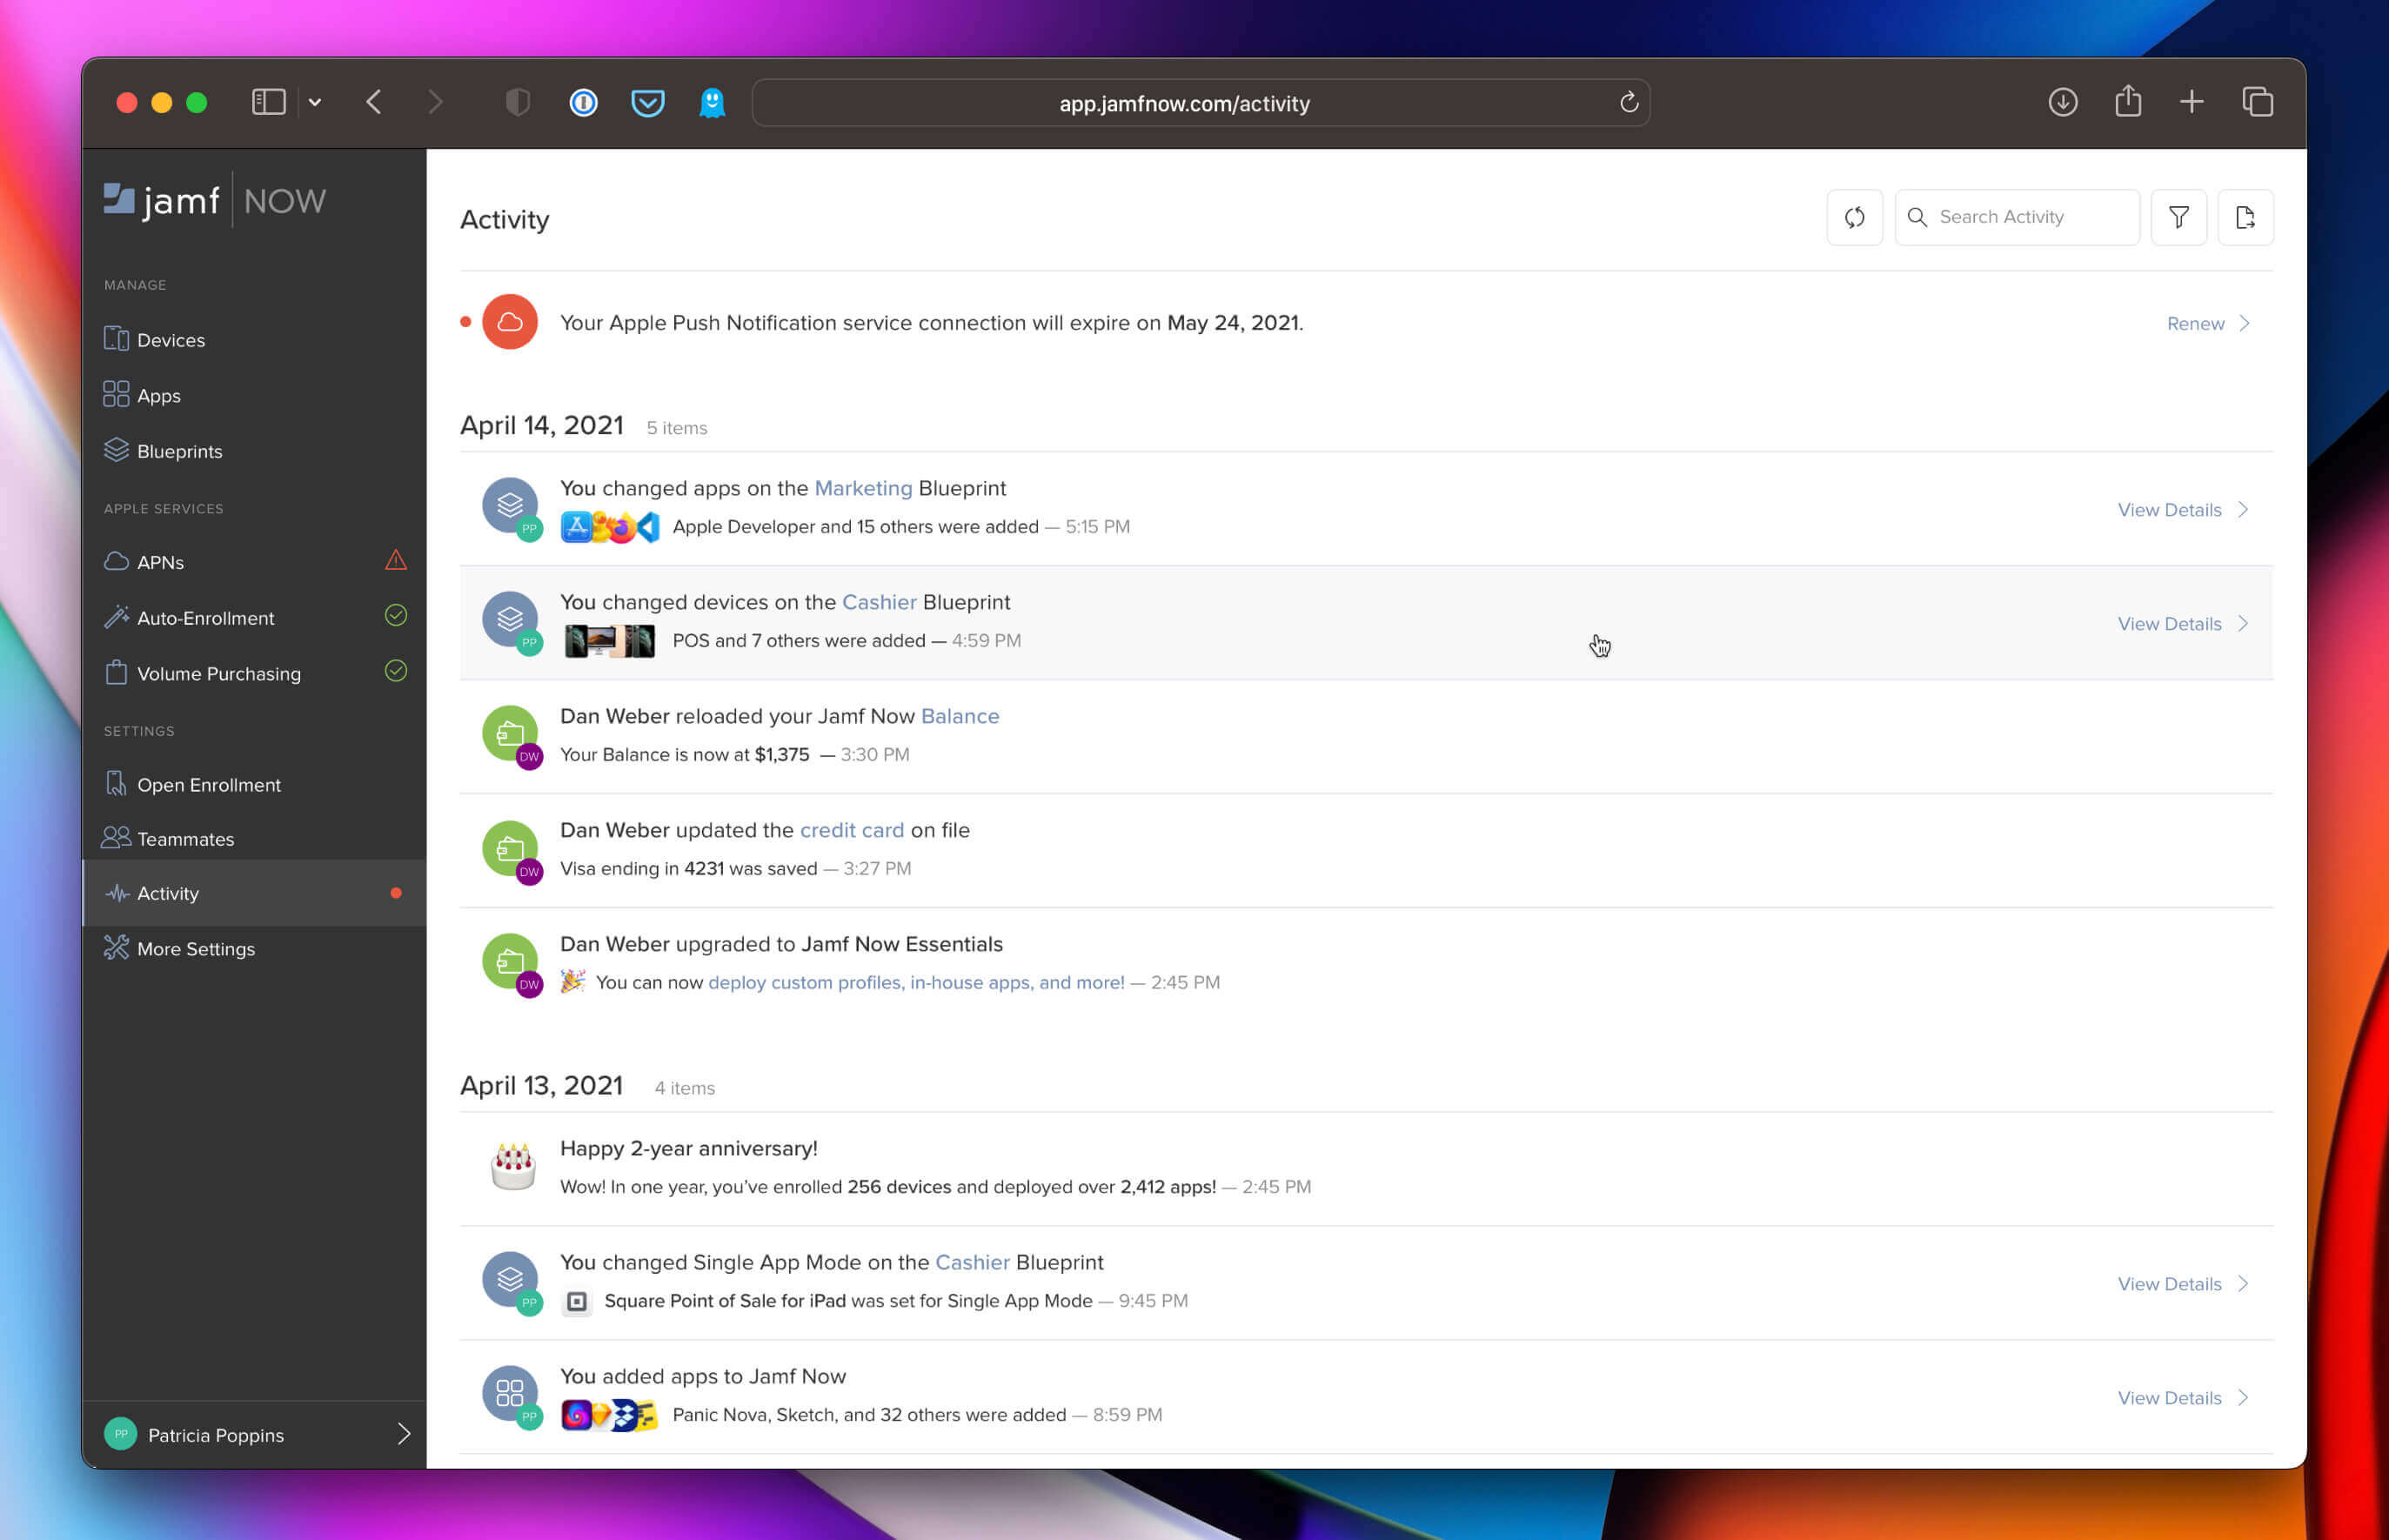2389x1540 pixels.
Task: Open APNs in the sidebar
Action: click(x=254, y=562)
